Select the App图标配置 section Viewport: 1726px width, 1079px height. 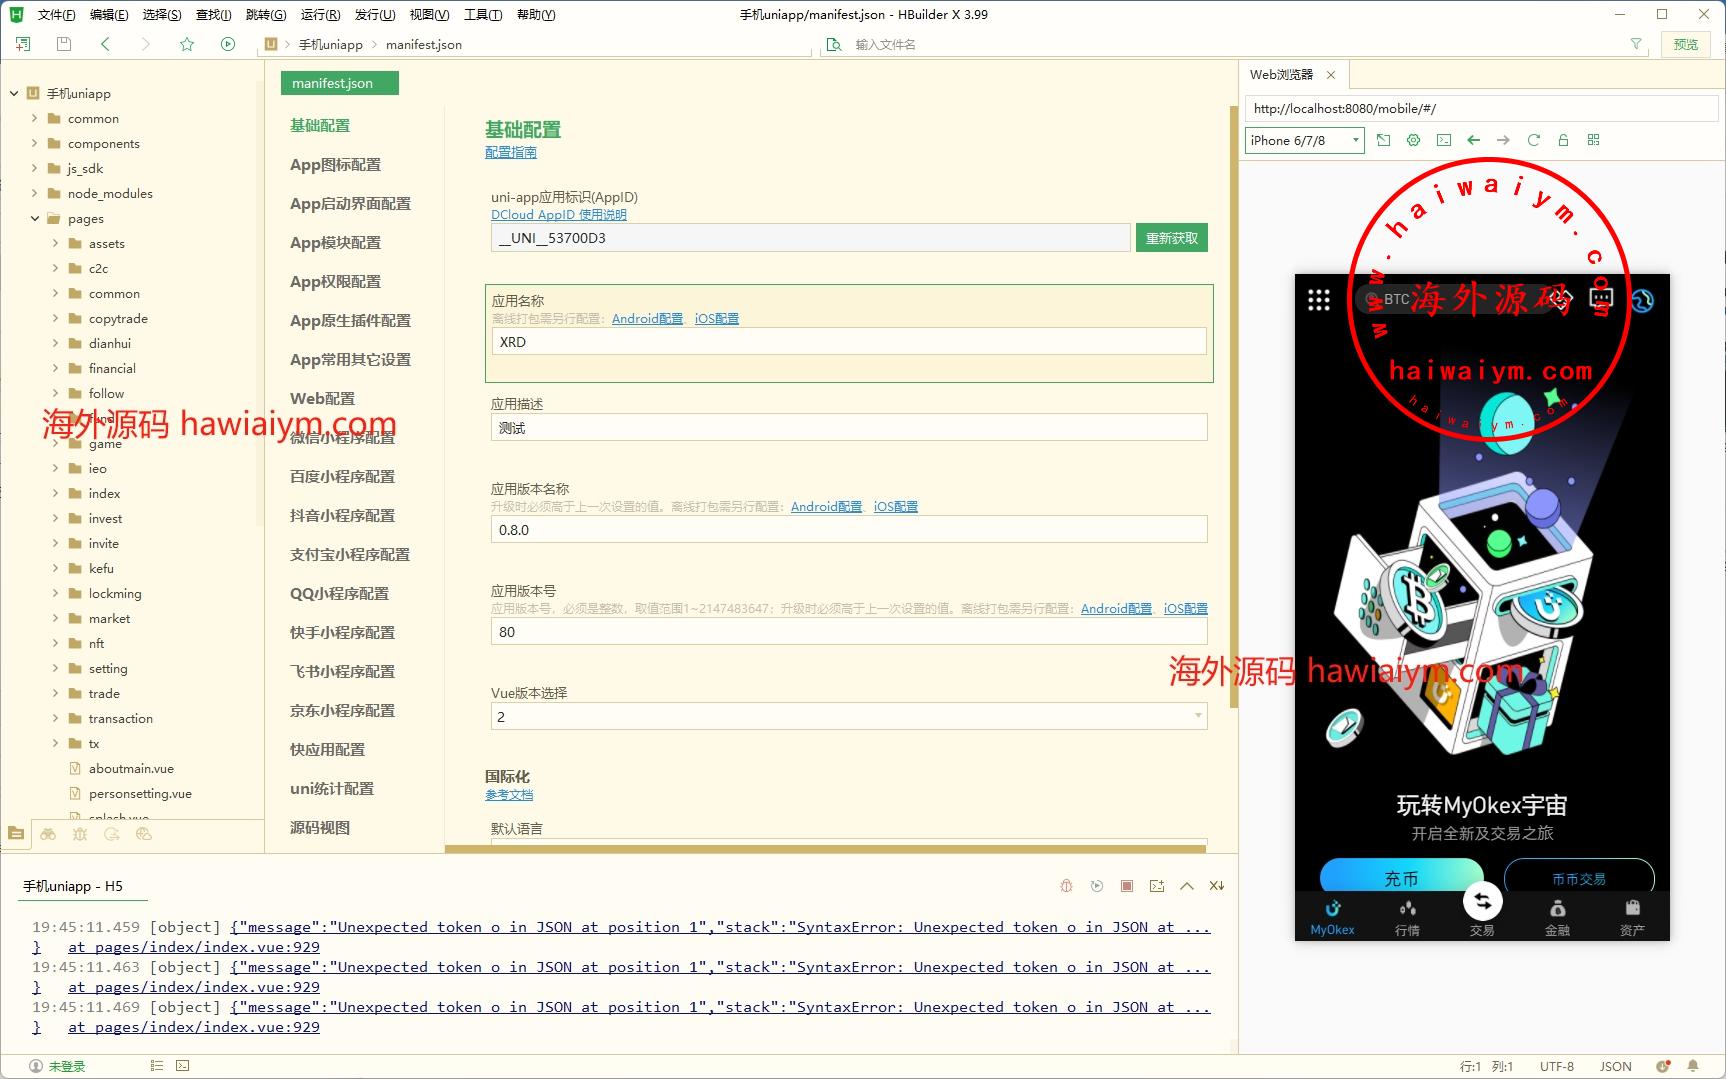tap(335, 165)
